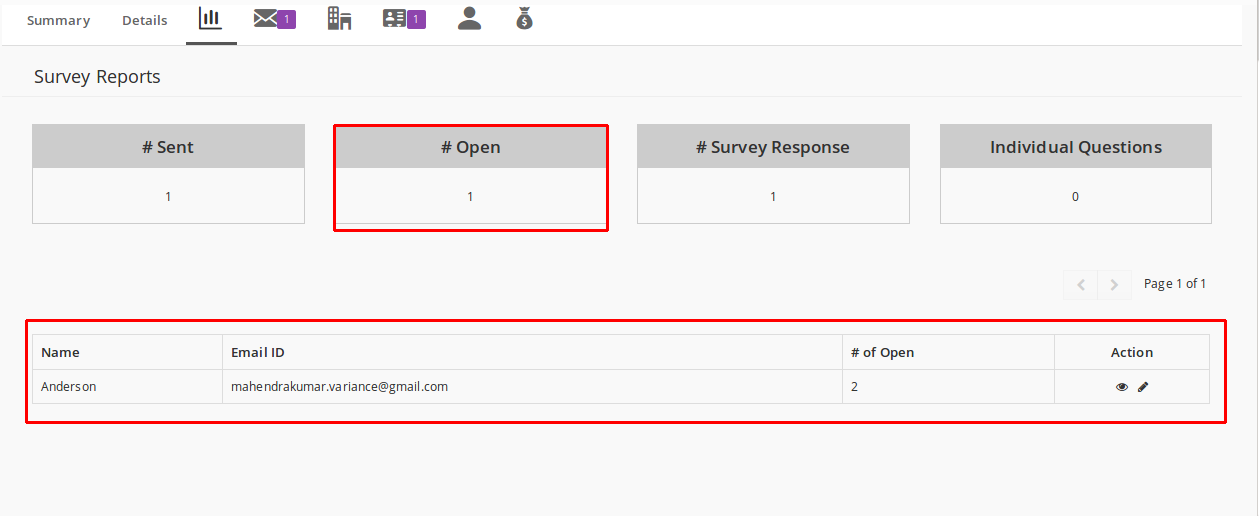Open the building accounts tab icon
1259x516 pixels.
[340, 18]
